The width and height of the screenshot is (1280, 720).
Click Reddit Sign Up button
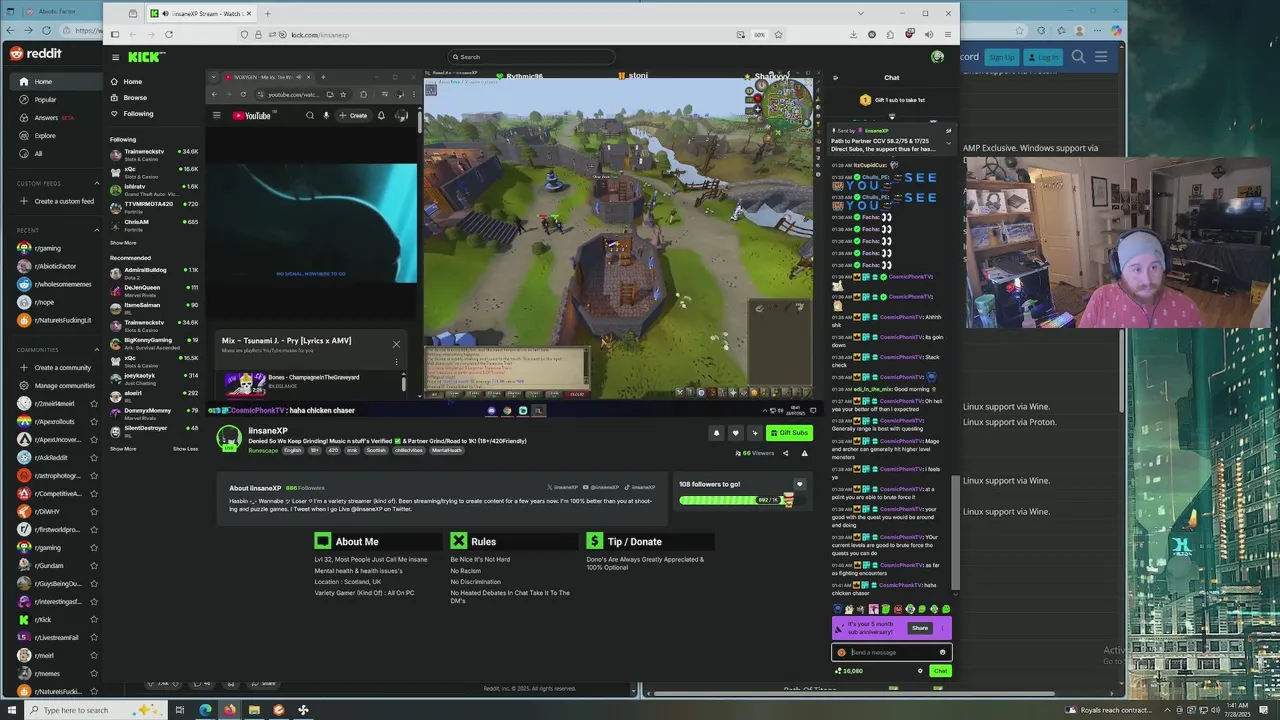click(1001, 57)
